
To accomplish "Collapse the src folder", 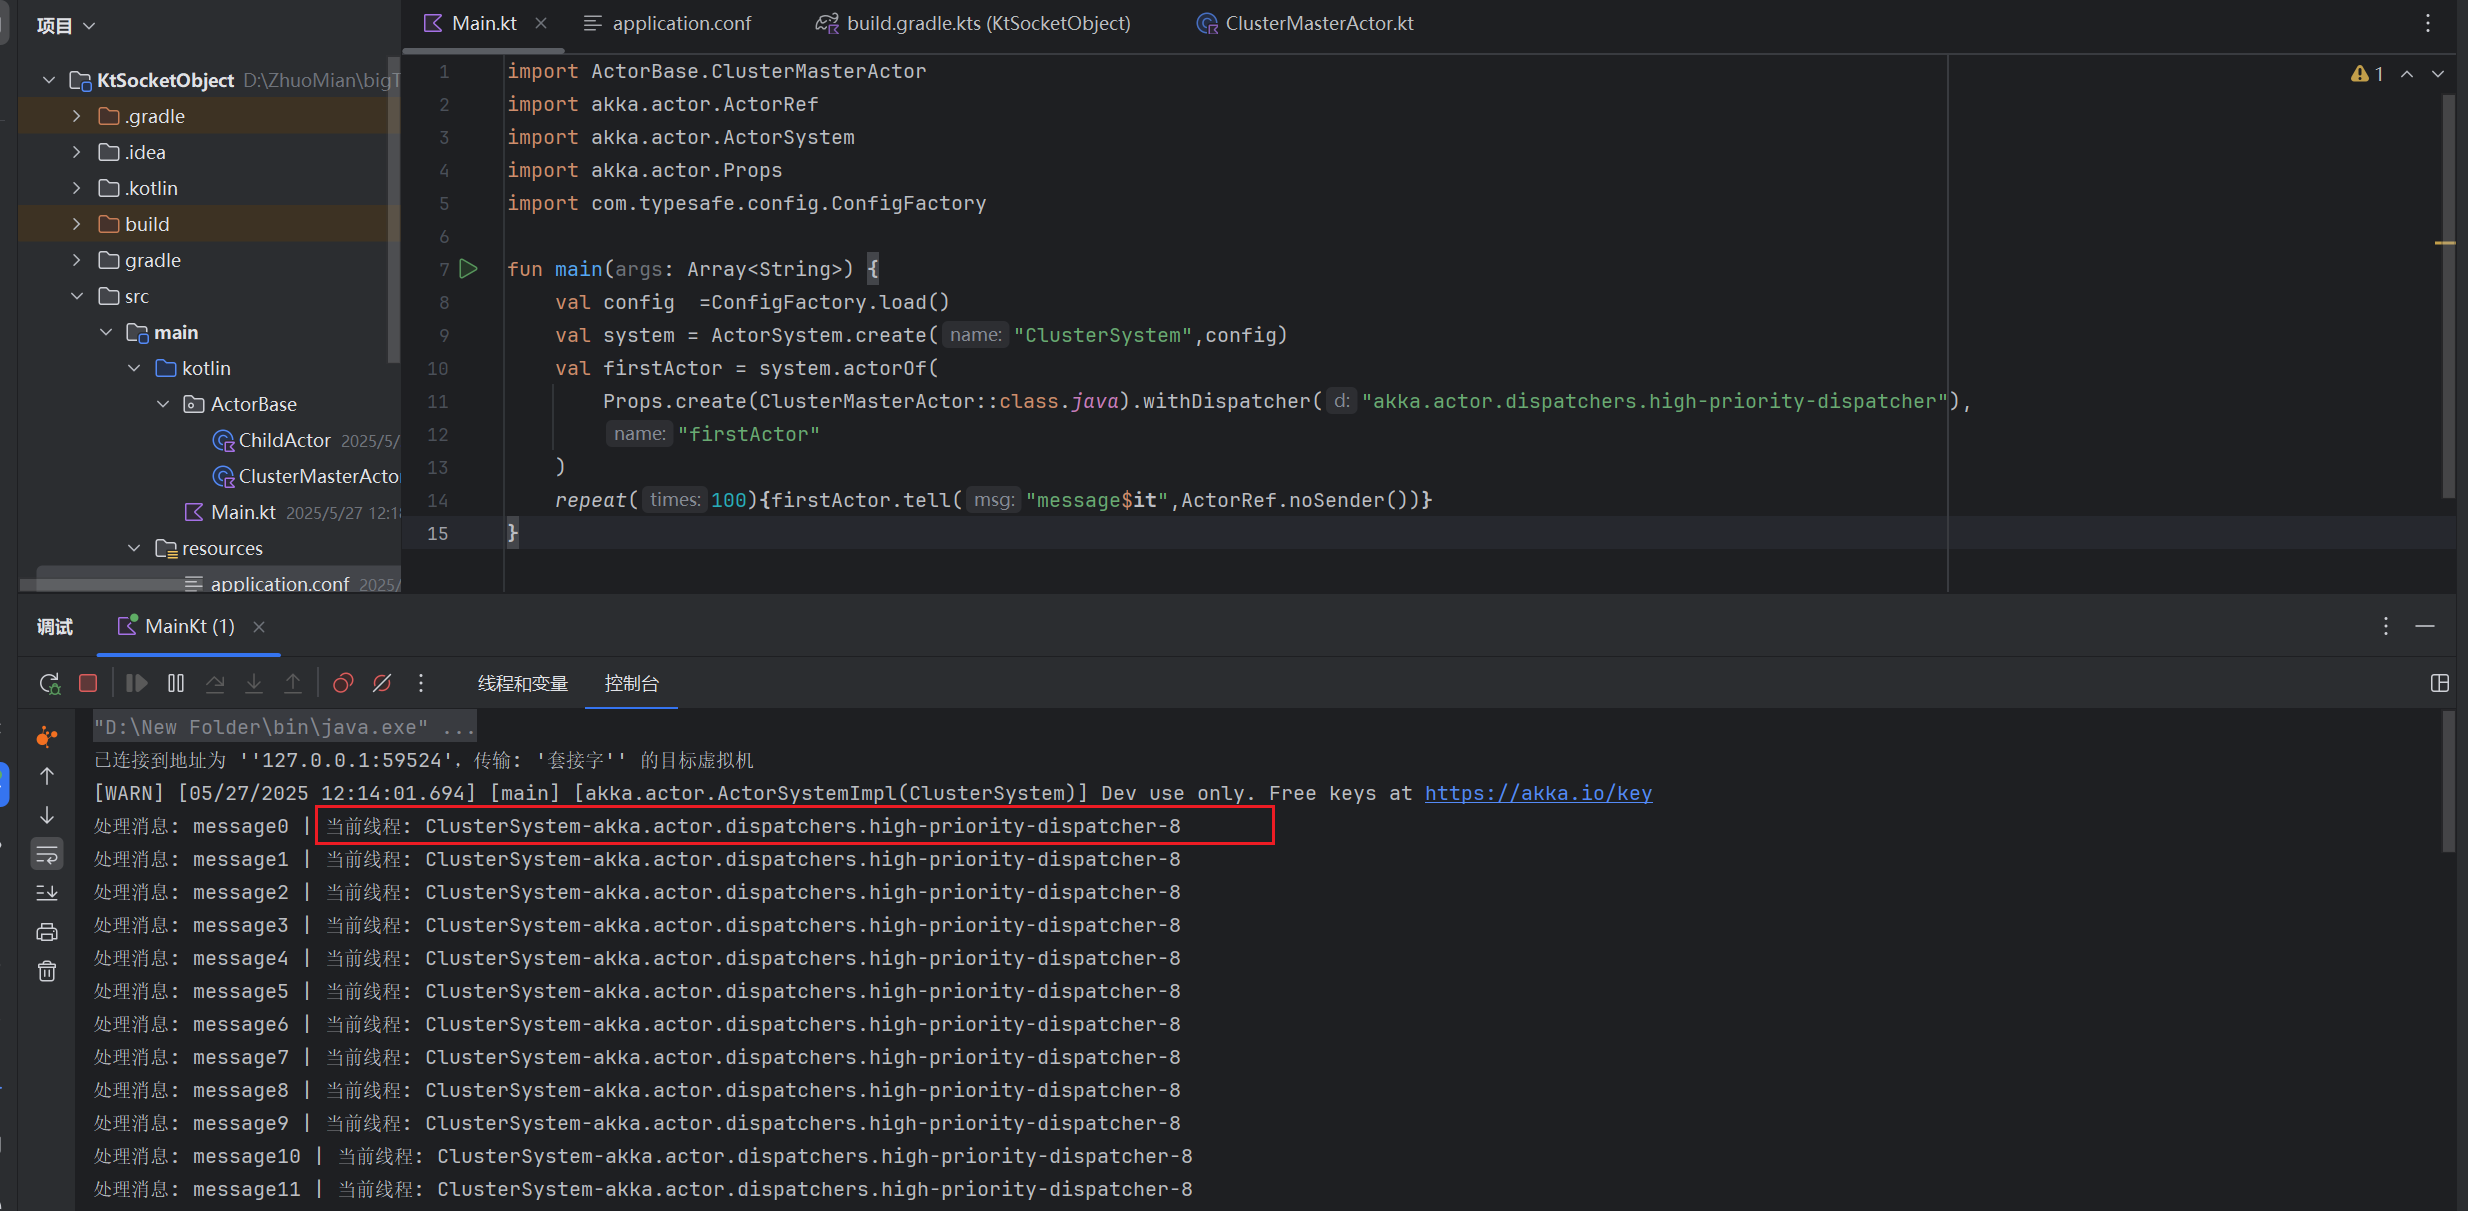I will pos(77,296).
